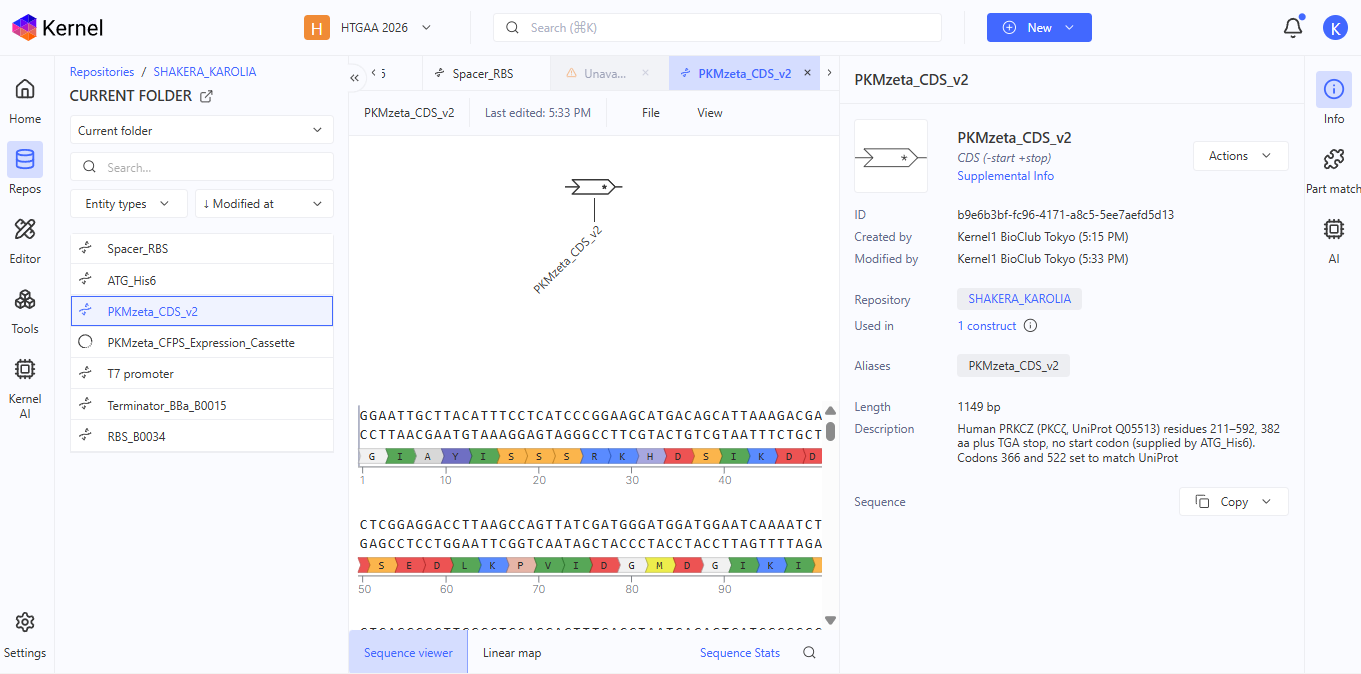Screen dimensions: 1361x674
Task: Expand the Current folder dropdown
Action: 202,130
